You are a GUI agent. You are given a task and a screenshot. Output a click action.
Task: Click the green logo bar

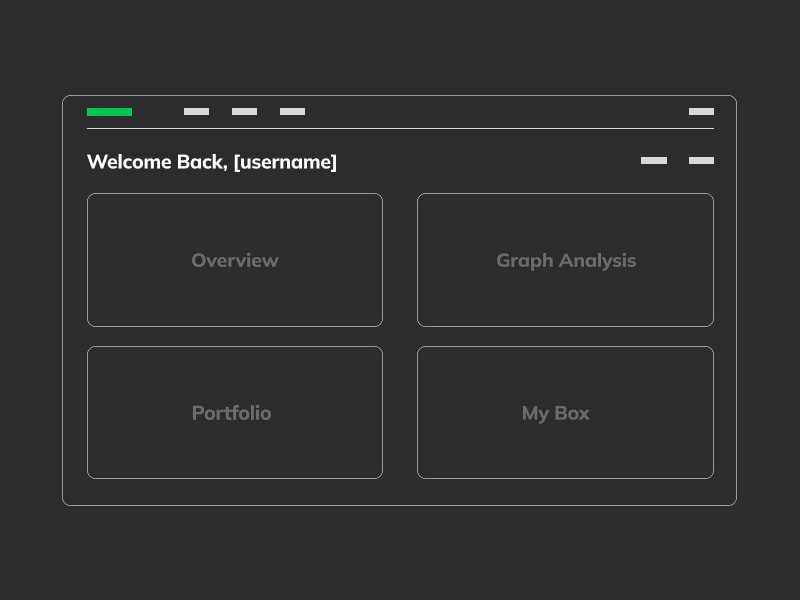(109, 112)
